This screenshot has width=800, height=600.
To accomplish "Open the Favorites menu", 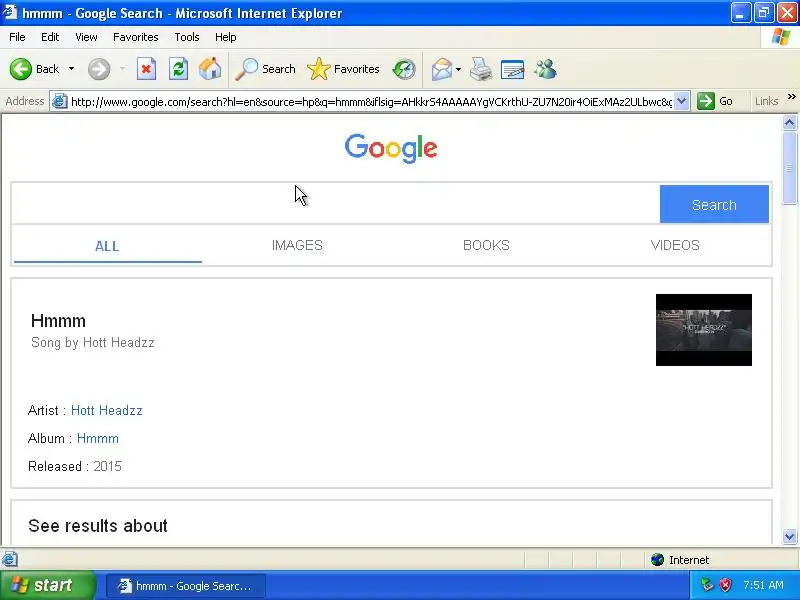I will pyautogui.click(x=136, y=37).
